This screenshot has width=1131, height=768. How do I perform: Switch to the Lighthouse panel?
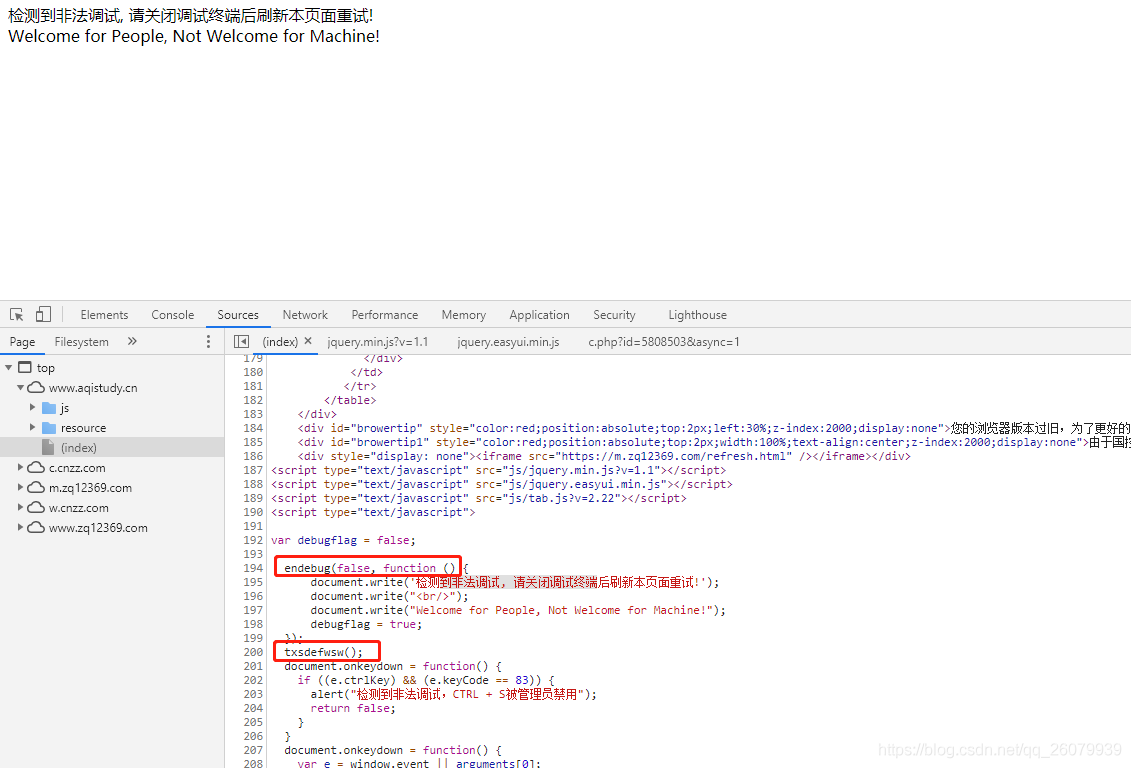pyautogui.click(x=697, y=315)
